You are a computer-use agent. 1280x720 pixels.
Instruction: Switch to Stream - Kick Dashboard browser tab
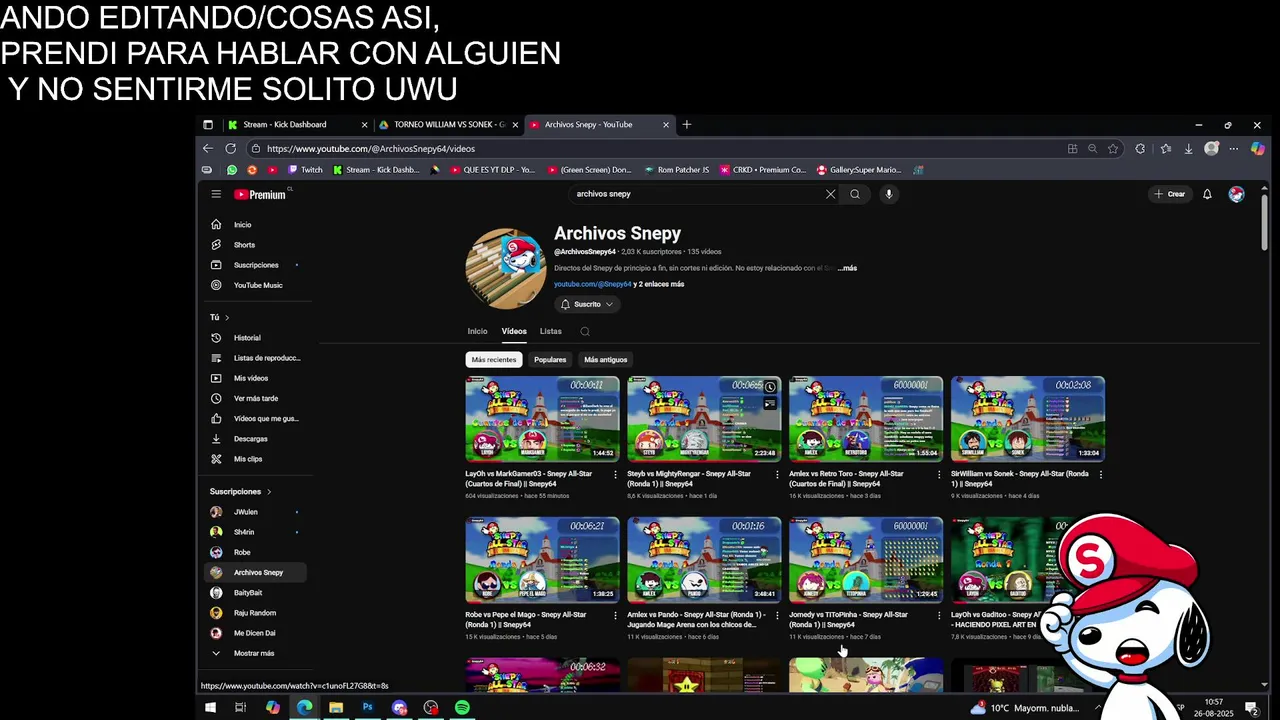coord(296,125)
